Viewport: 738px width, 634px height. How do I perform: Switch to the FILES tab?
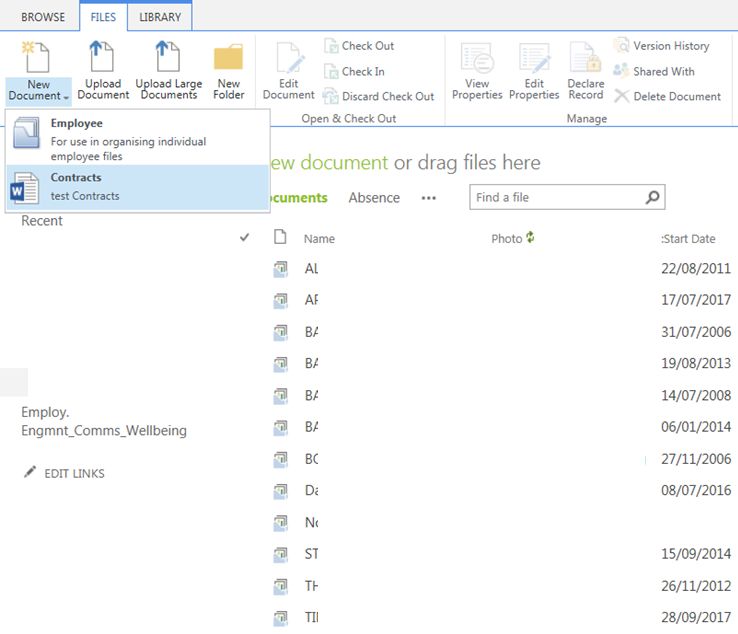click(x=103, y=17)
